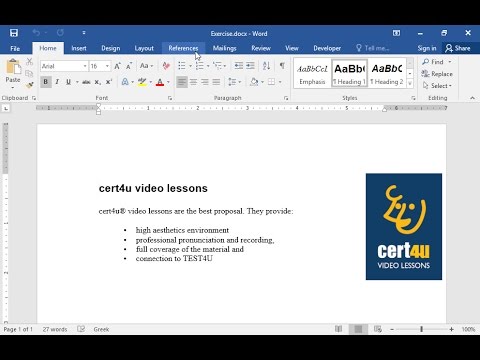Open the font size dropdown
Screen dimensions: 480x360
tap(107, 66)
